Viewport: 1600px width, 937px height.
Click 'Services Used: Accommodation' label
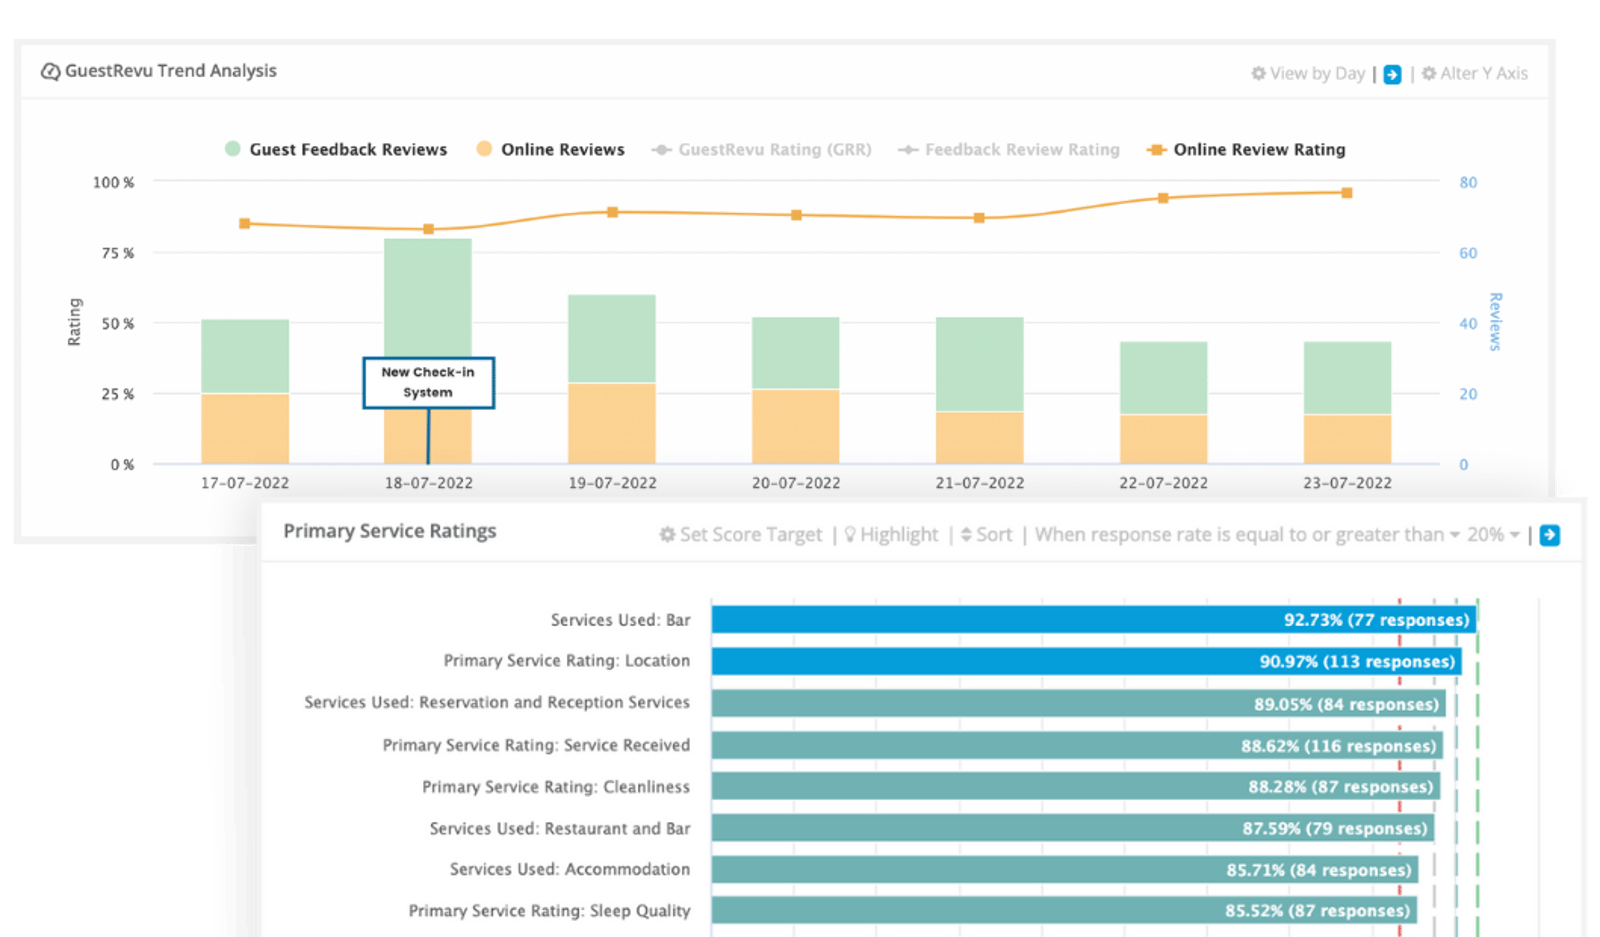570,869
